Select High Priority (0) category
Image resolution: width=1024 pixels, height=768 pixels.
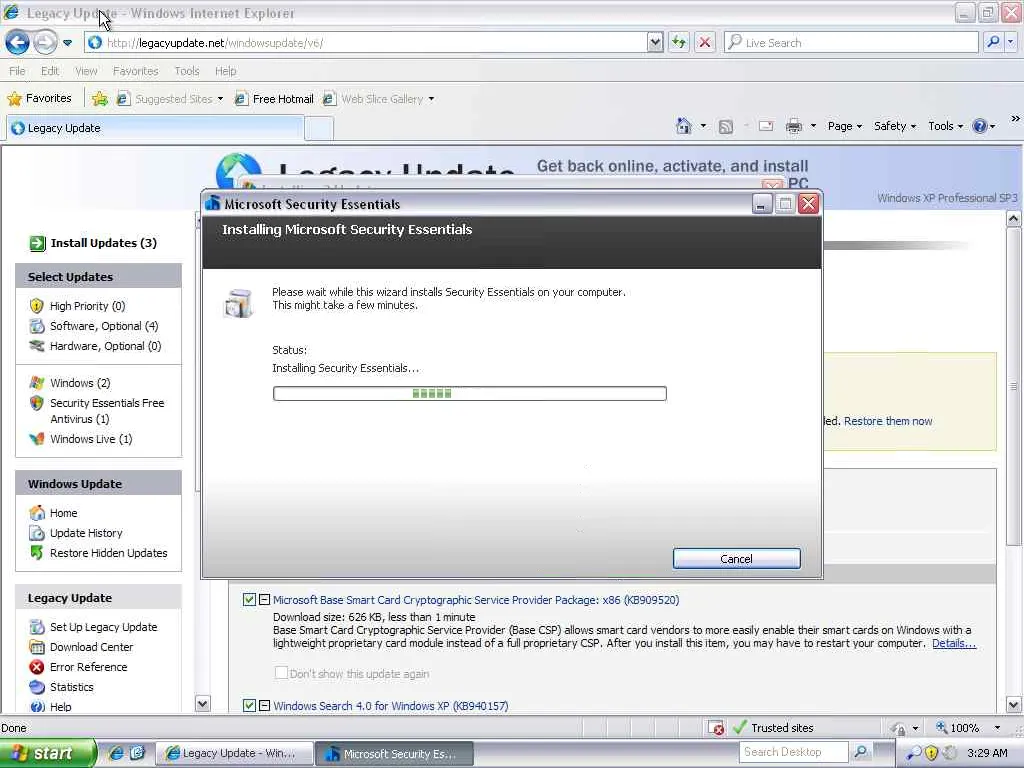[x=87, y=306]
